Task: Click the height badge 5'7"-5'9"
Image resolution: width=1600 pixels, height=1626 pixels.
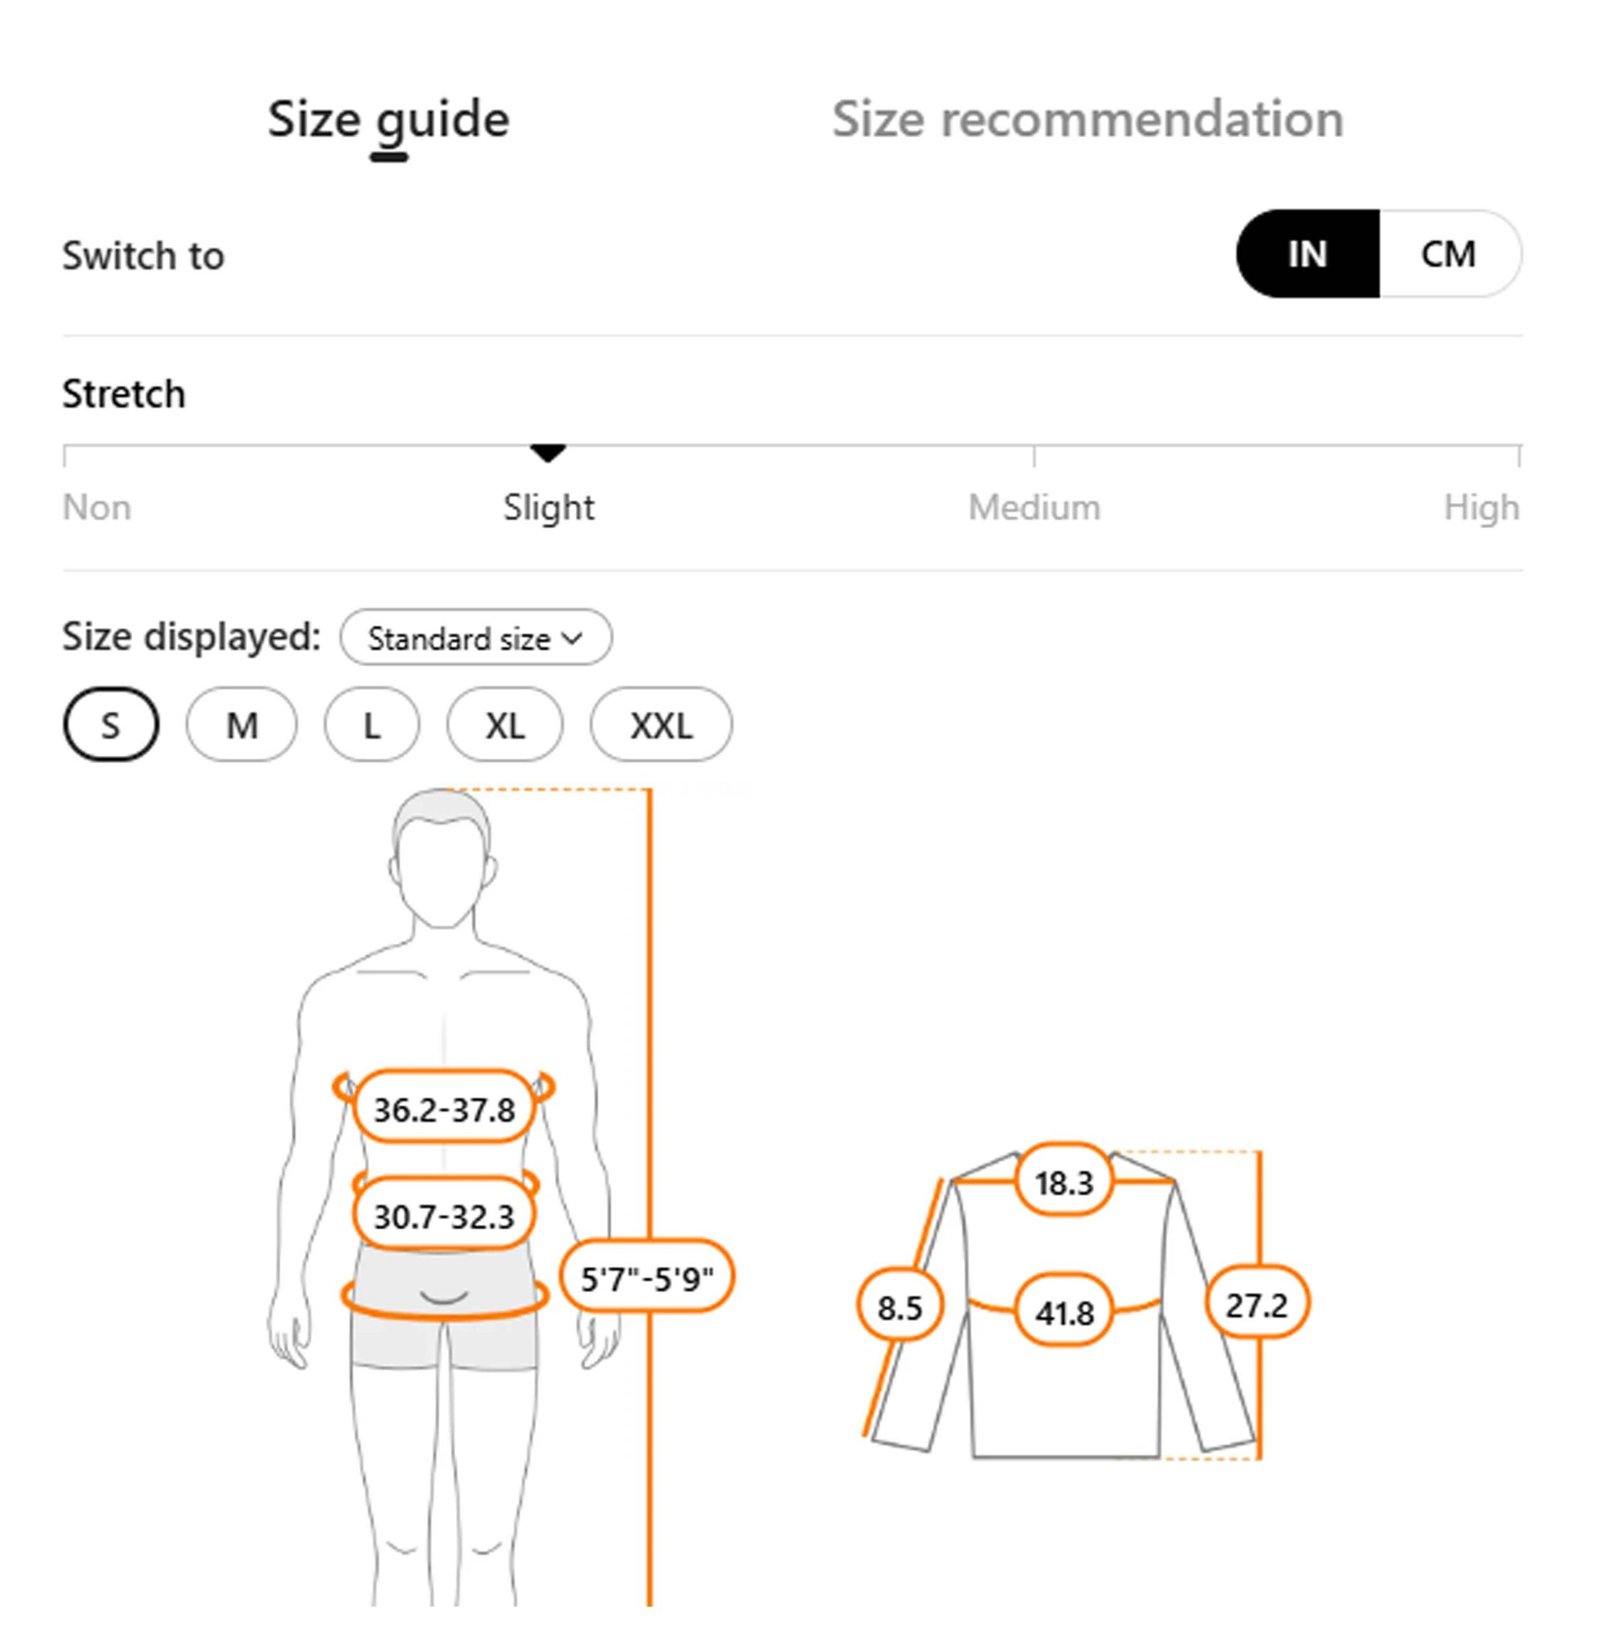Action: pos(647,1278)
